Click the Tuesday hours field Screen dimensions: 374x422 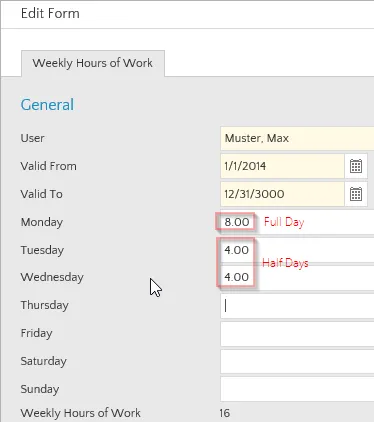tap(297, 250)
